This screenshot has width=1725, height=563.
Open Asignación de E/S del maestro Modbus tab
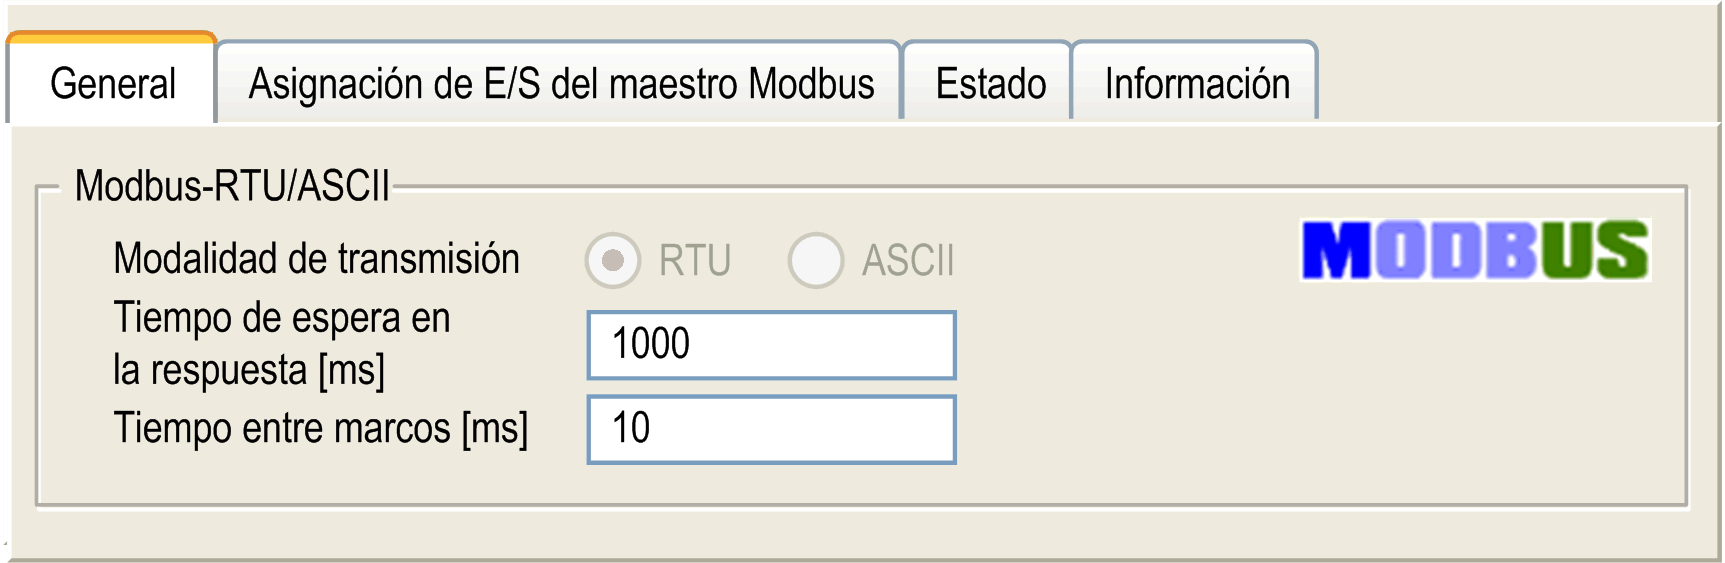pos(560,83)
